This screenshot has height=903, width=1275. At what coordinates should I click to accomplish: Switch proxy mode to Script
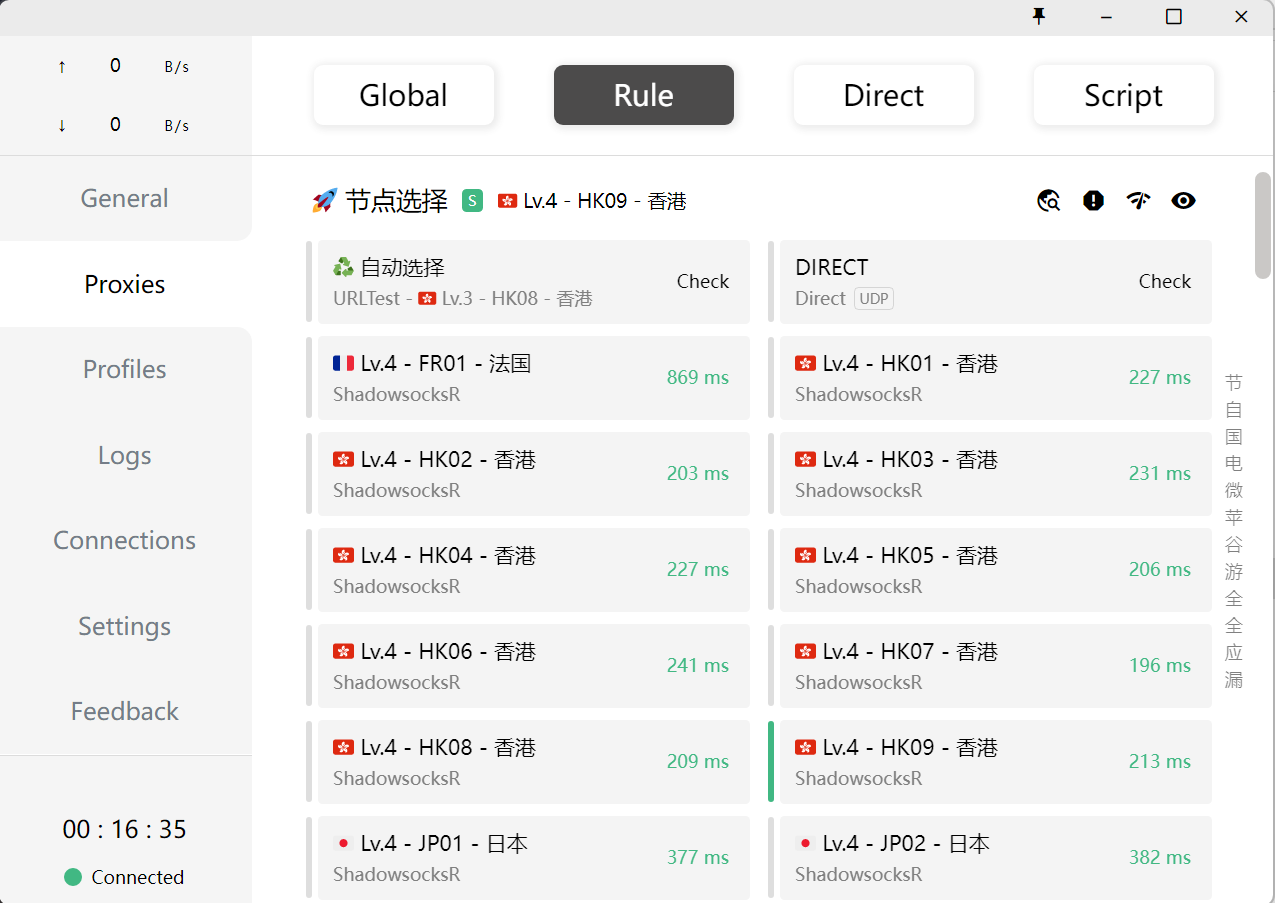1123,95
